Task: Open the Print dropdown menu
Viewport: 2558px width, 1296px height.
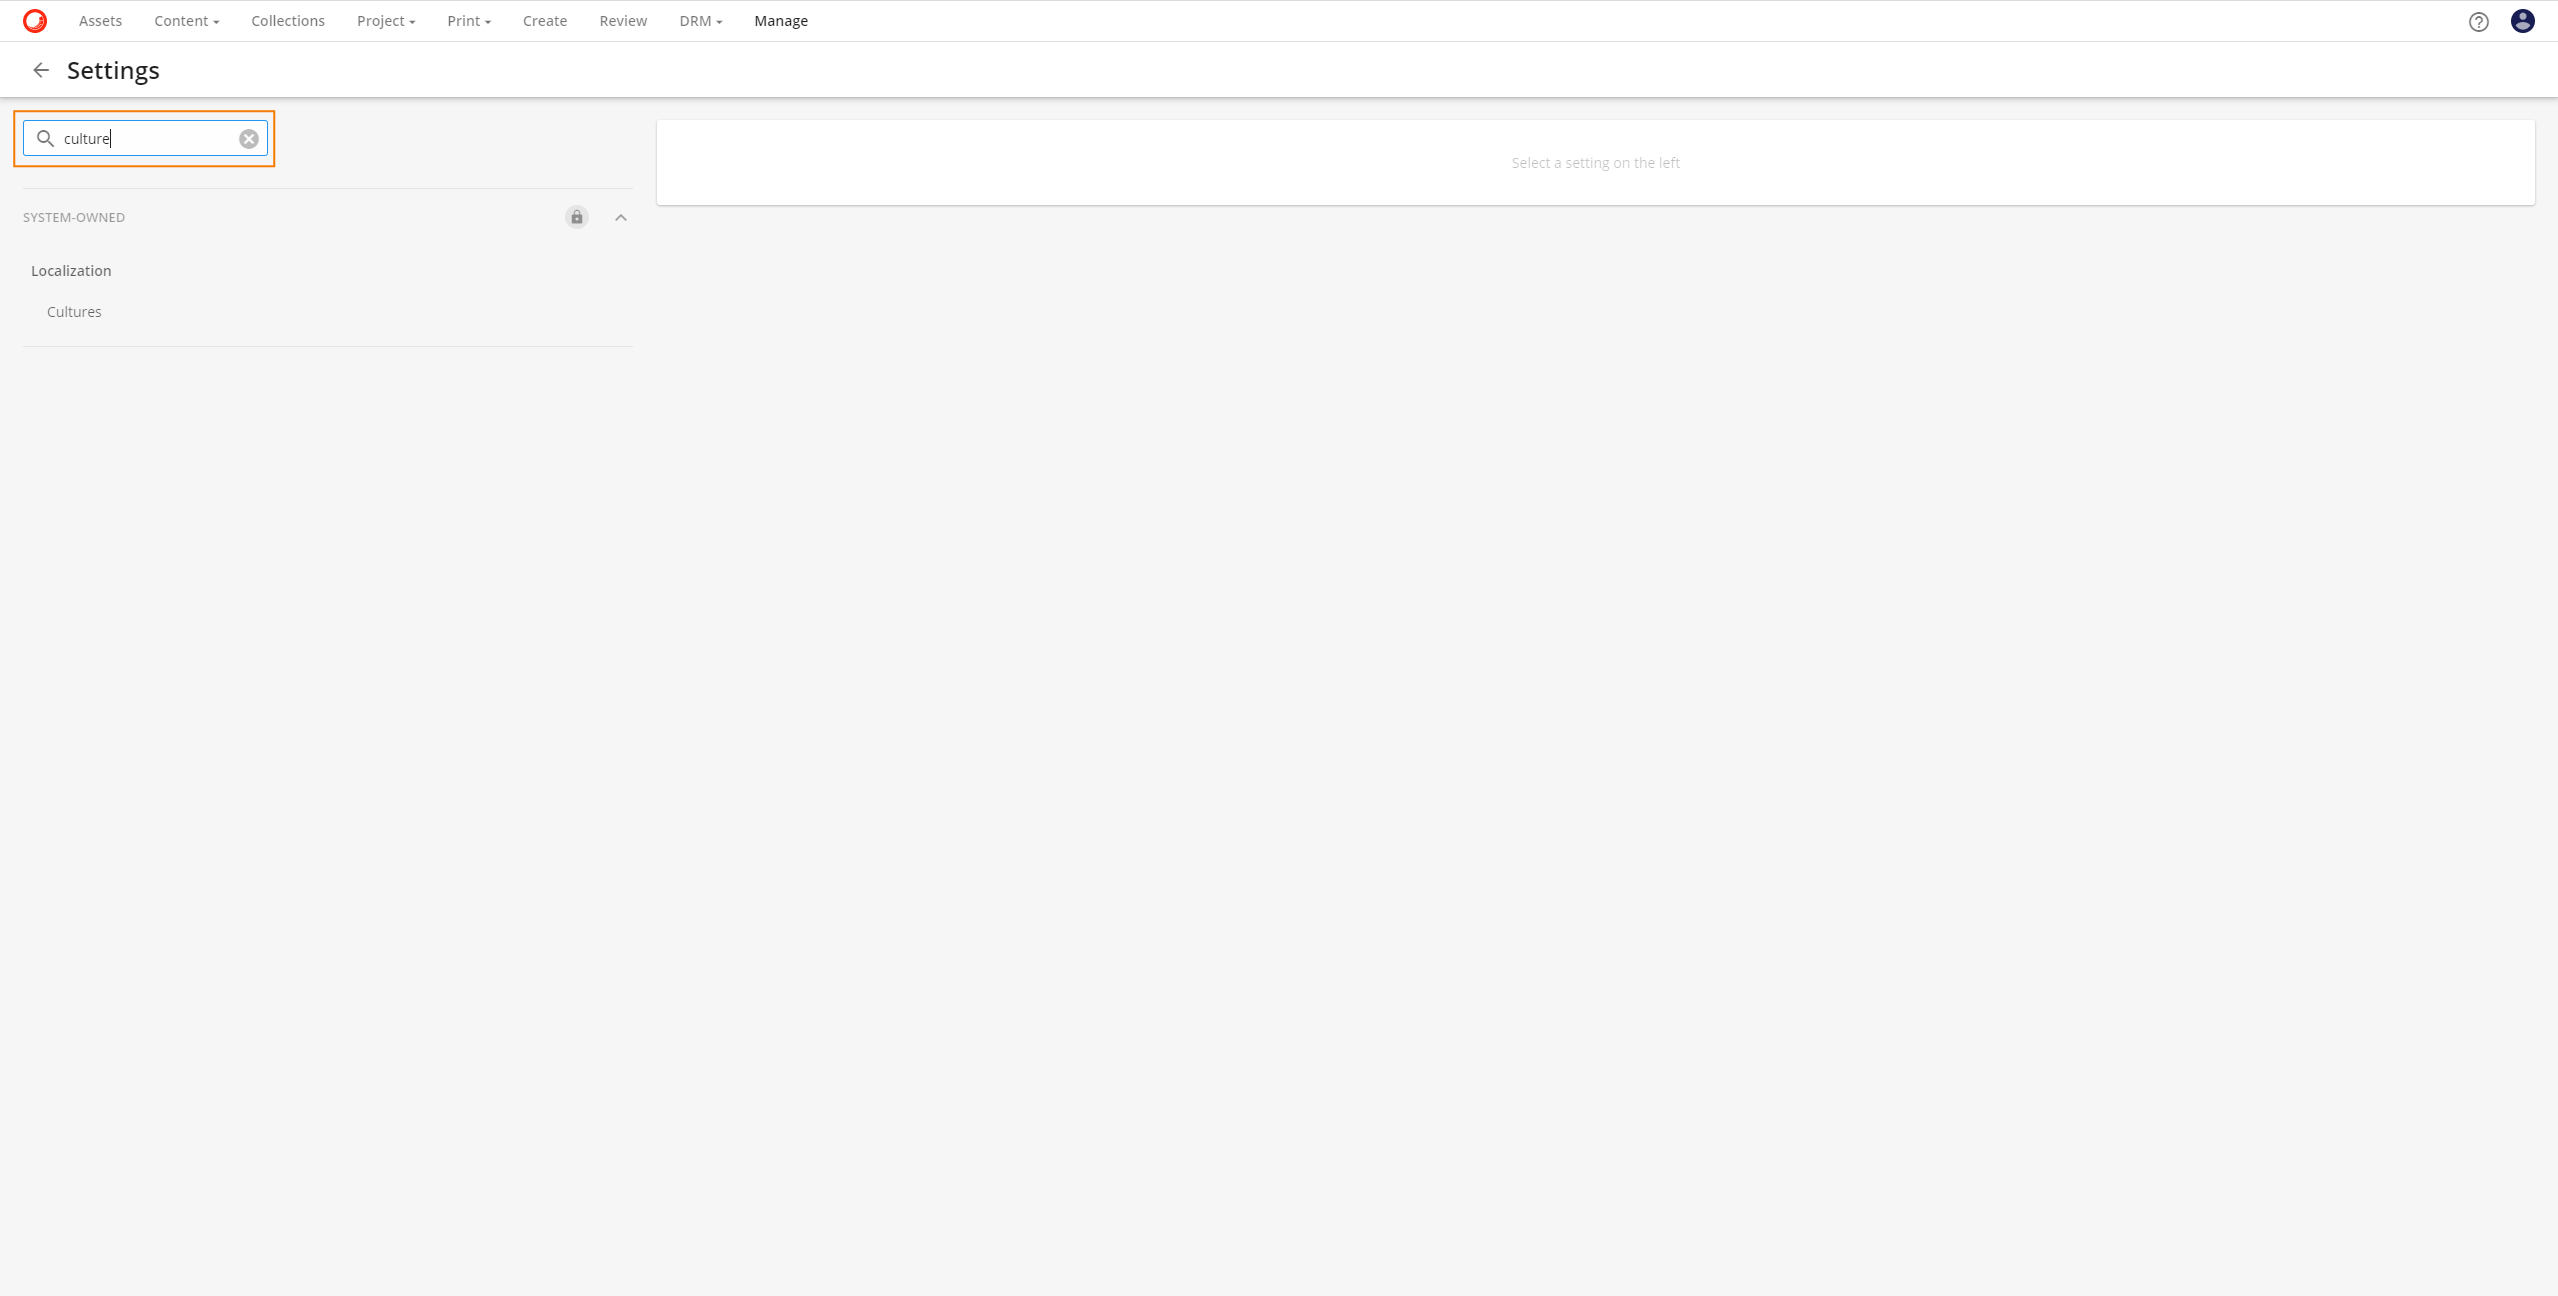Action: [x=468, y=21]
